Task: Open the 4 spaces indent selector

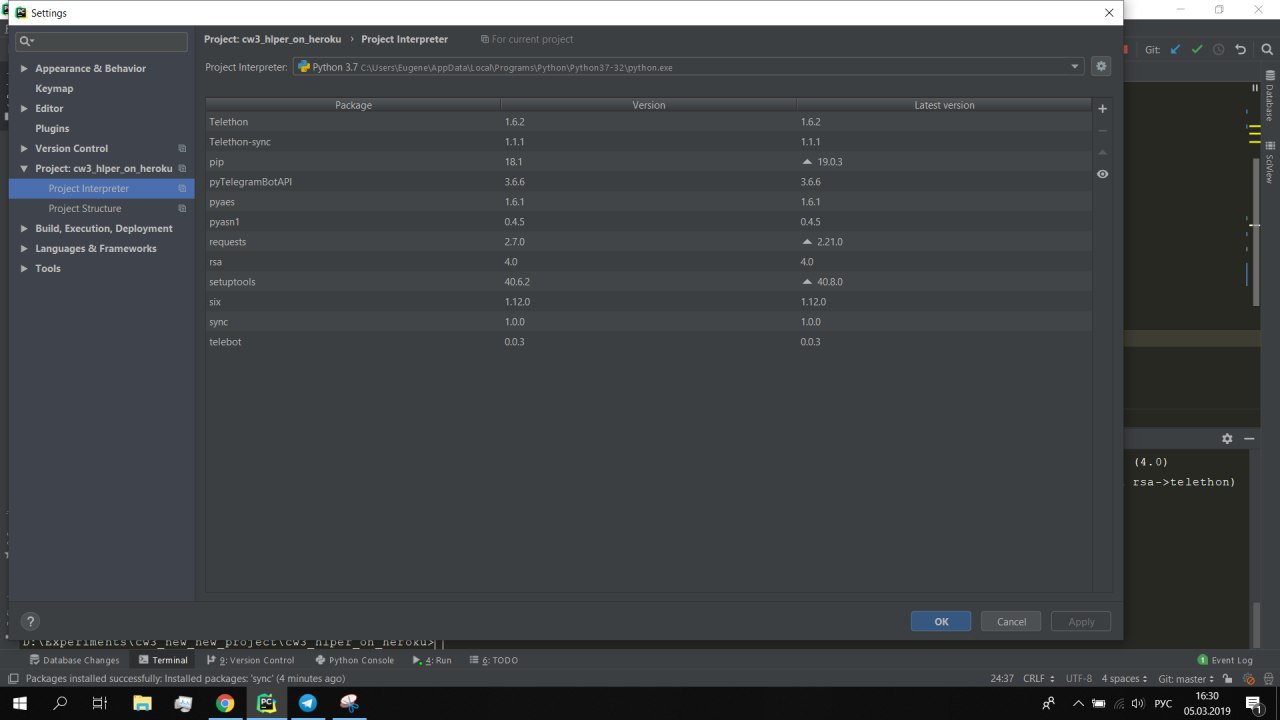Action: pyautogui.click(x=1124, y=678)
